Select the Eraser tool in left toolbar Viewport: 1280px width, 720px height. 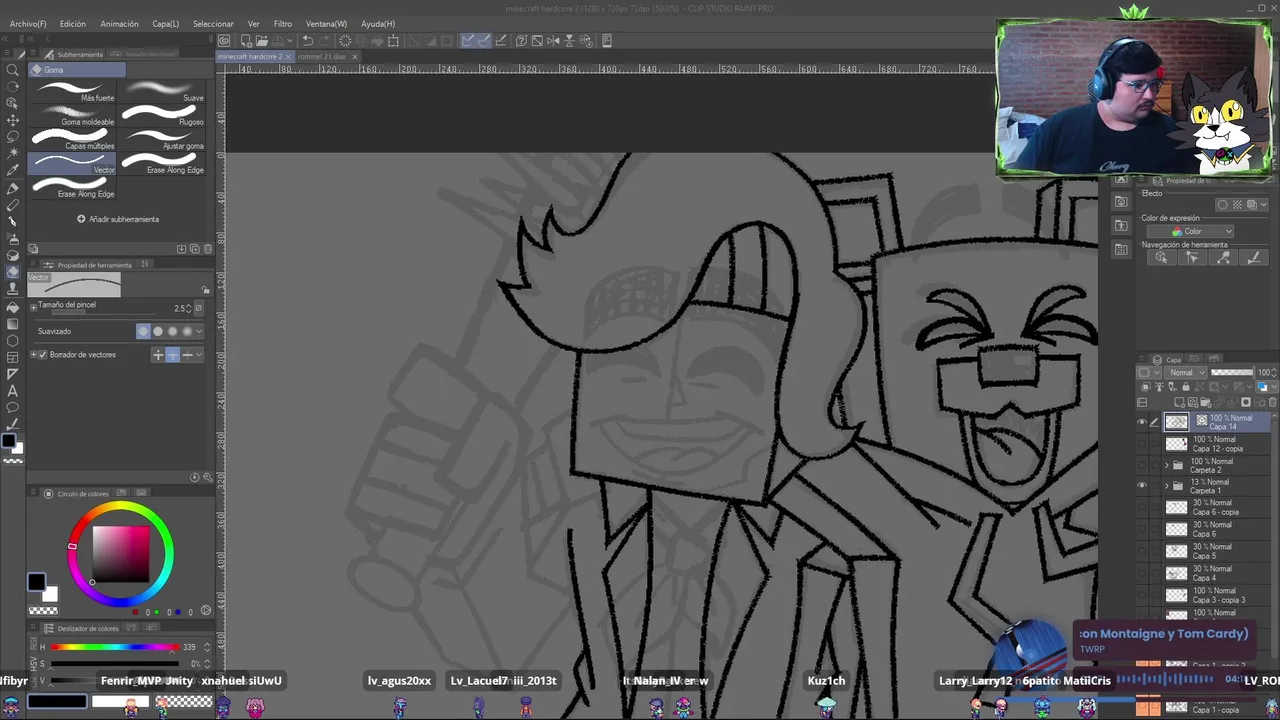tap(13, 271)
